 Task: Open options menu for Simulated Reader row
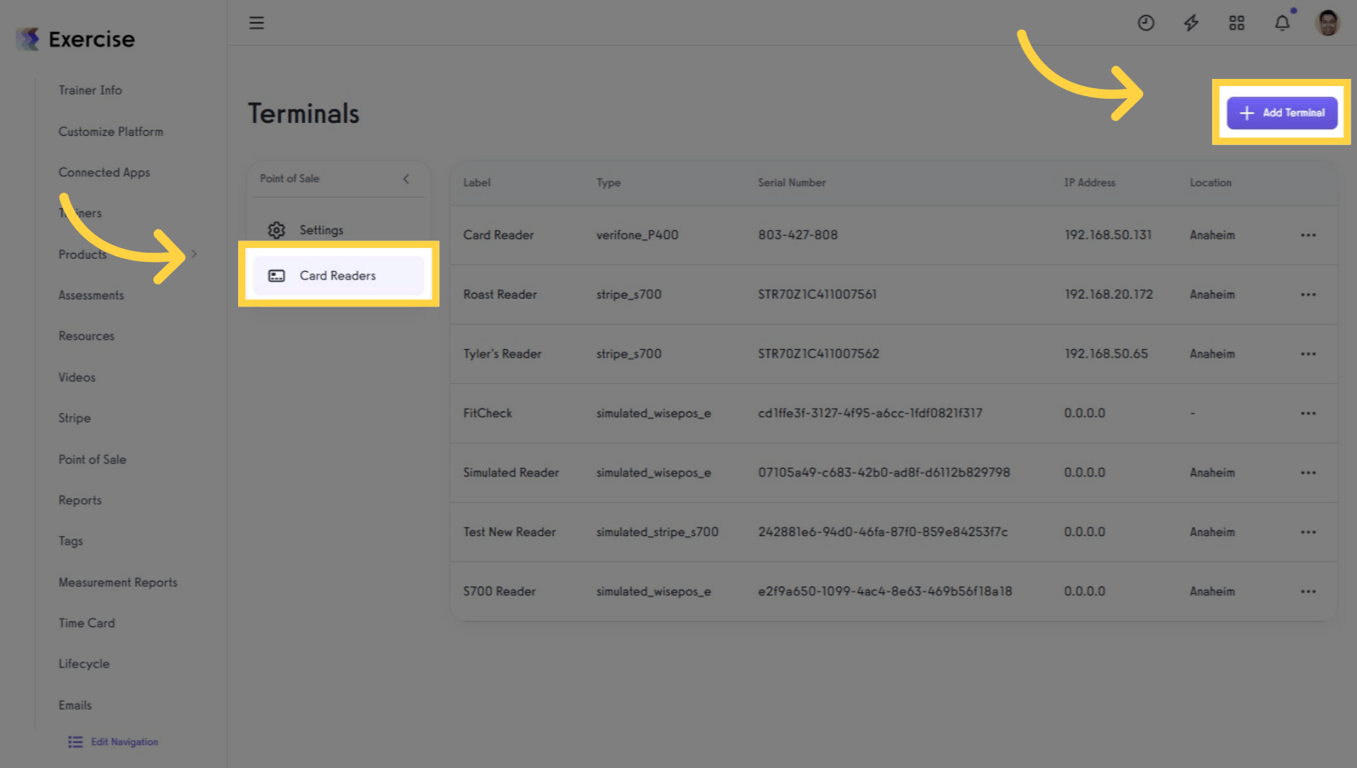point(1308,473)
